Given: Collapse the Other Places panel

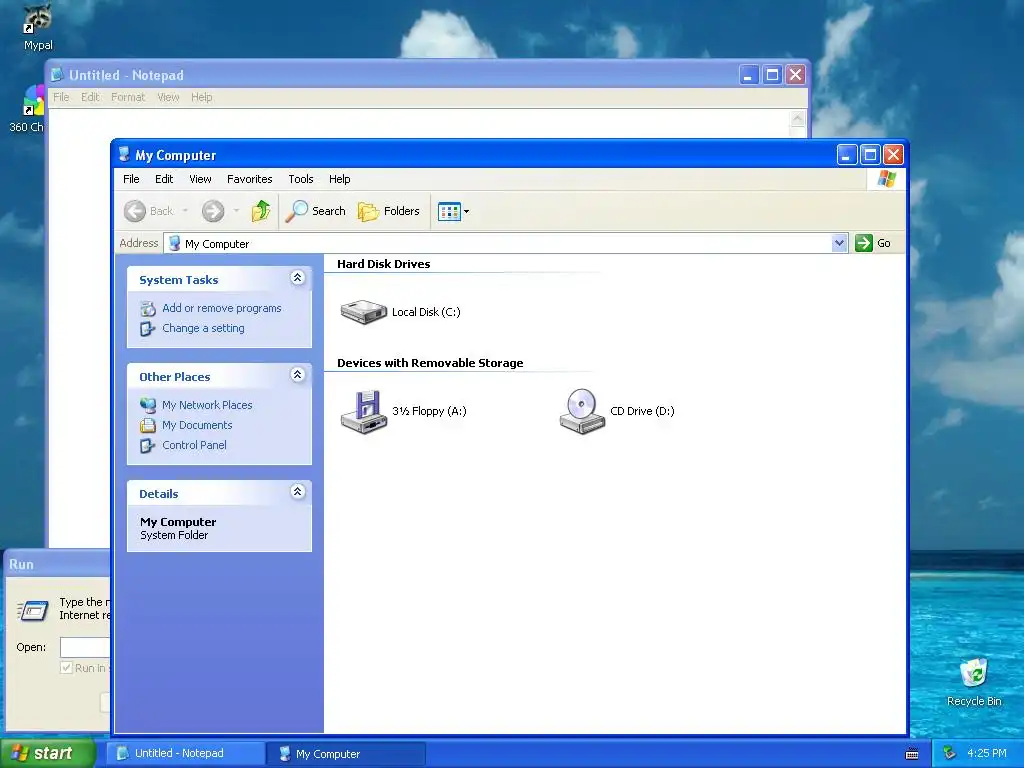Looking at the screenshot, I should [x=297, y=375].
